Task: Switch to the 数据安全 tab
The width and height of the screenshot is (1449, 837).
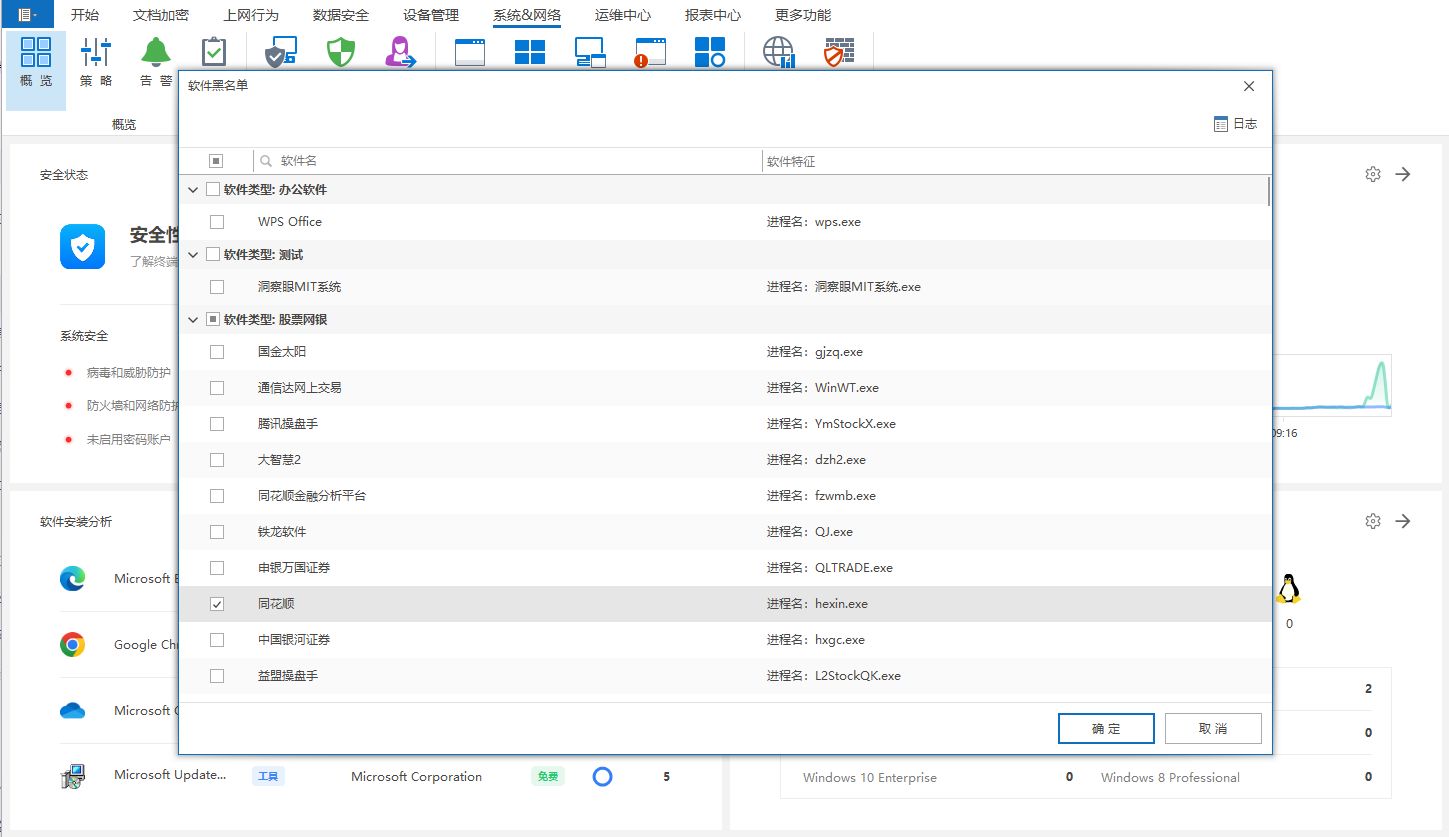Action: point(341,15)
